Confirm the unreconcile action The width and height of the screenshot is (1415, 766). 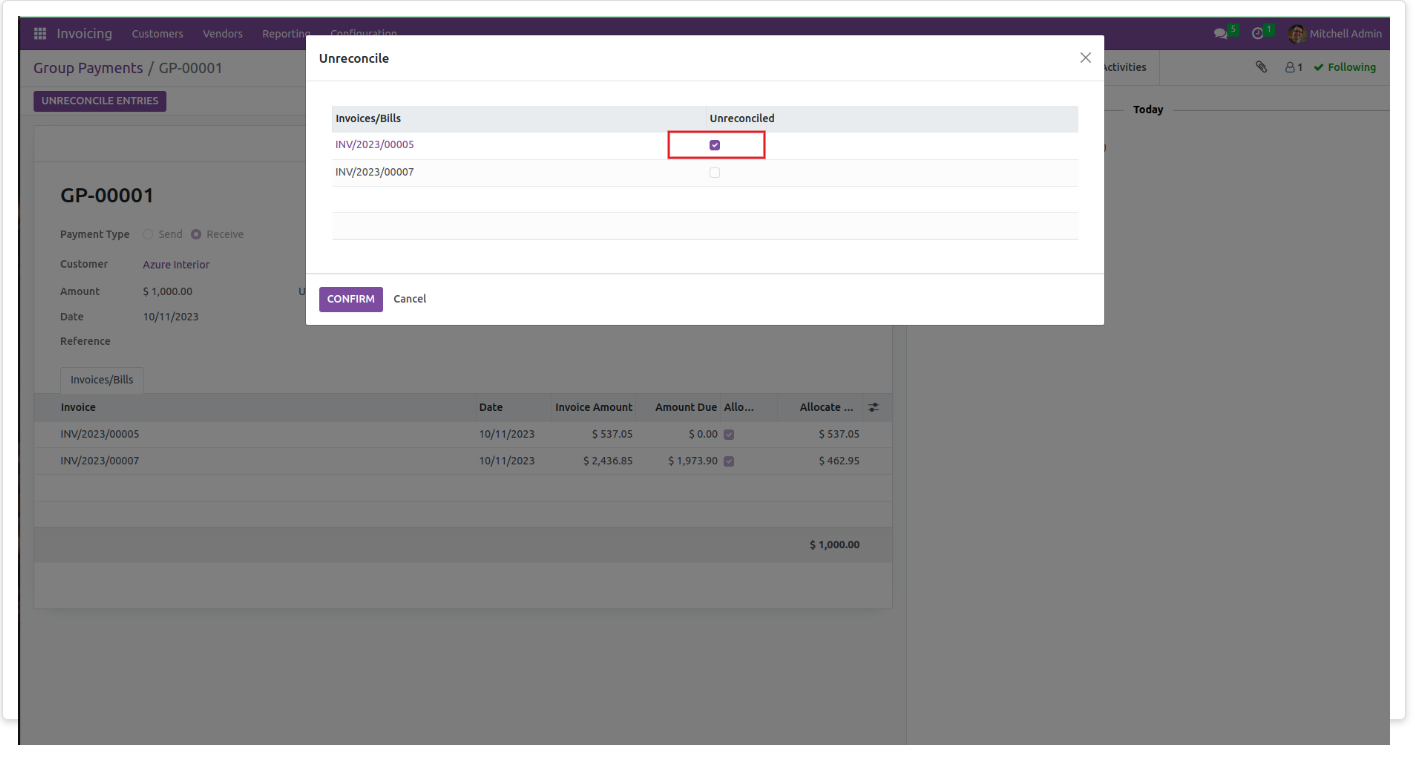351,299
